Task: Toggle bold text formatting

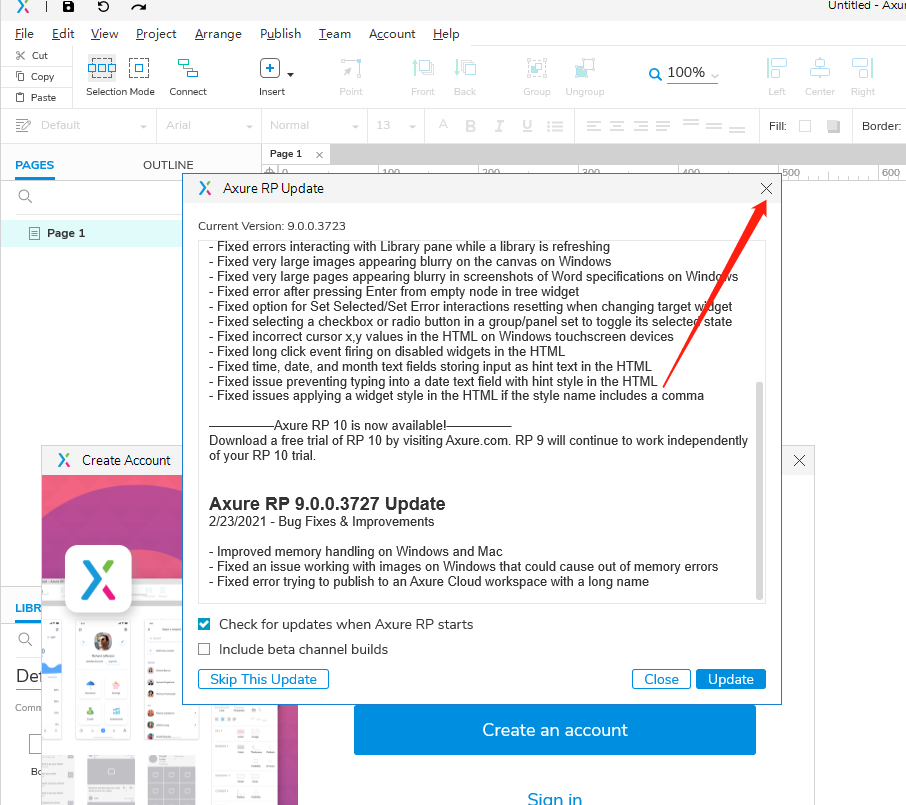Action: click(470, 126)
